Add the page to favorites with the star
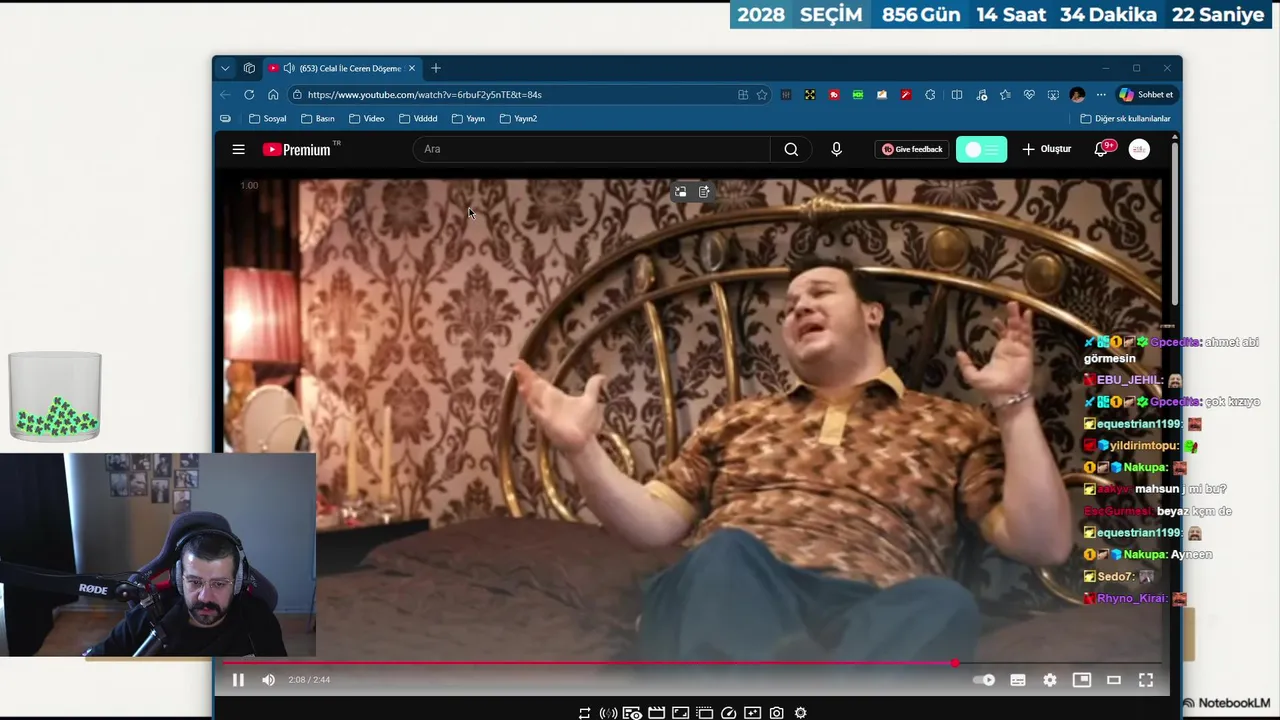 click(x=762, y=94)
